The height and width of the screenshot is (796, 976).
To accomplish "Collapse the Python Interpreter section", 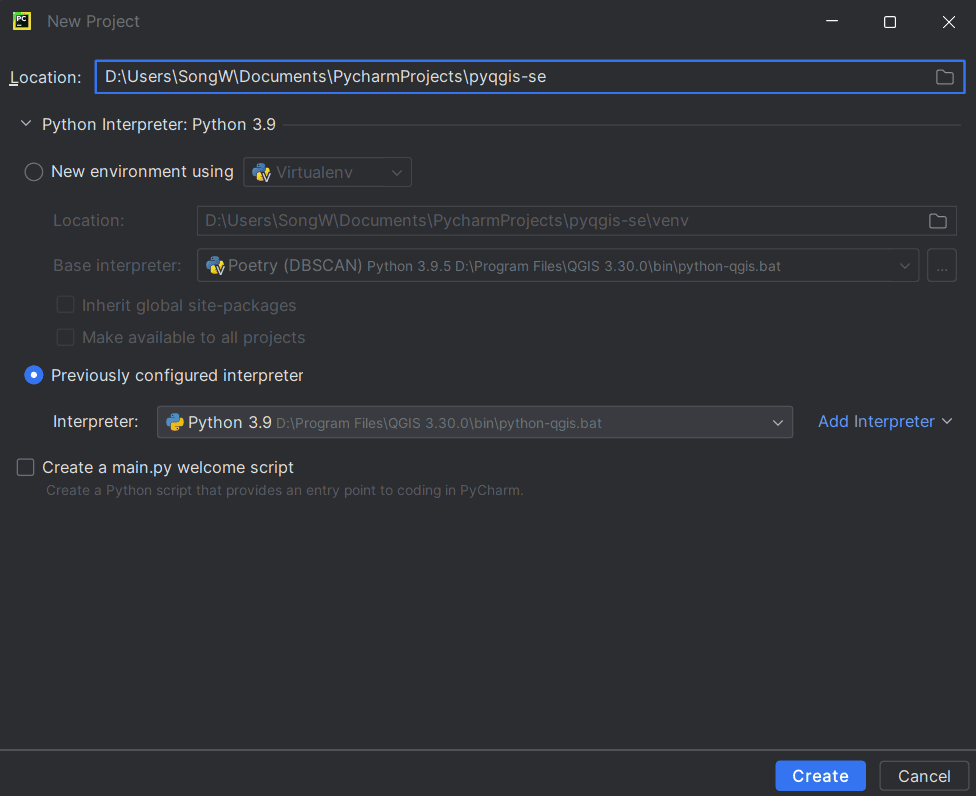I will click(26, 124).
